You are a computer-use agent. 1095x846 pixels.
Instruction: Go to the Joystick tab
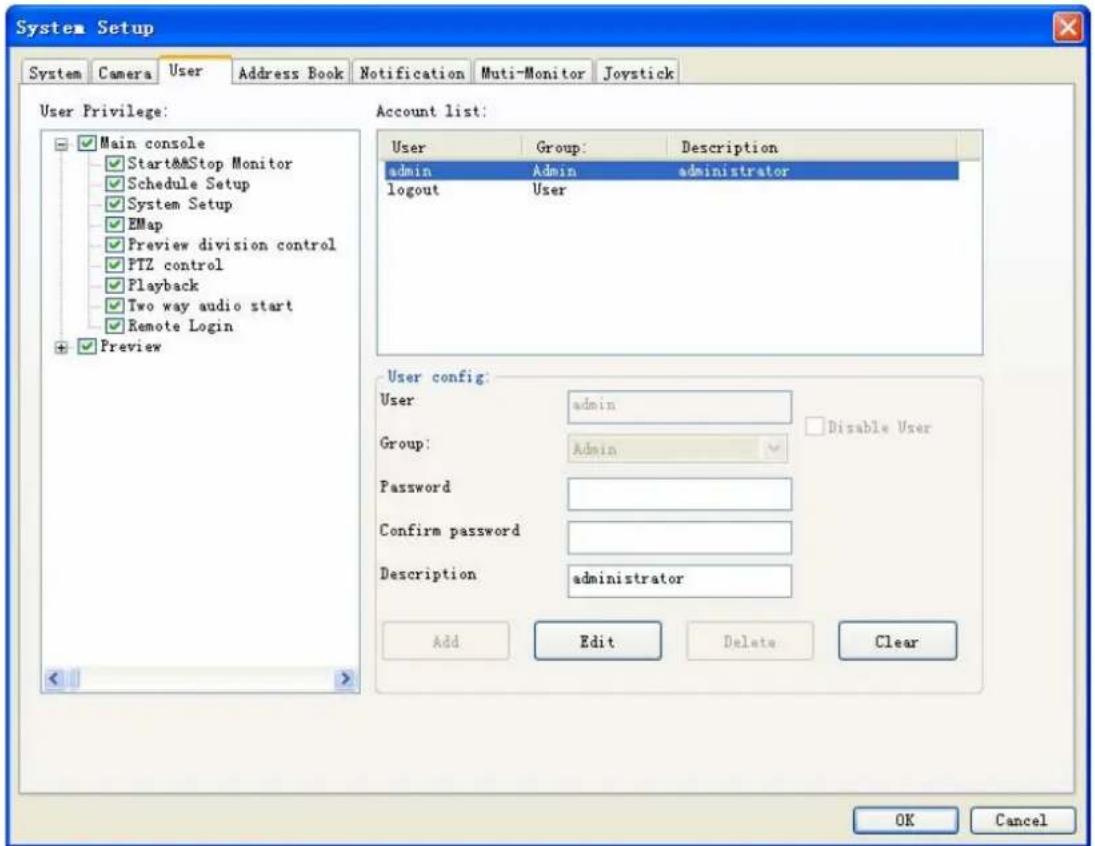[638, 73]
